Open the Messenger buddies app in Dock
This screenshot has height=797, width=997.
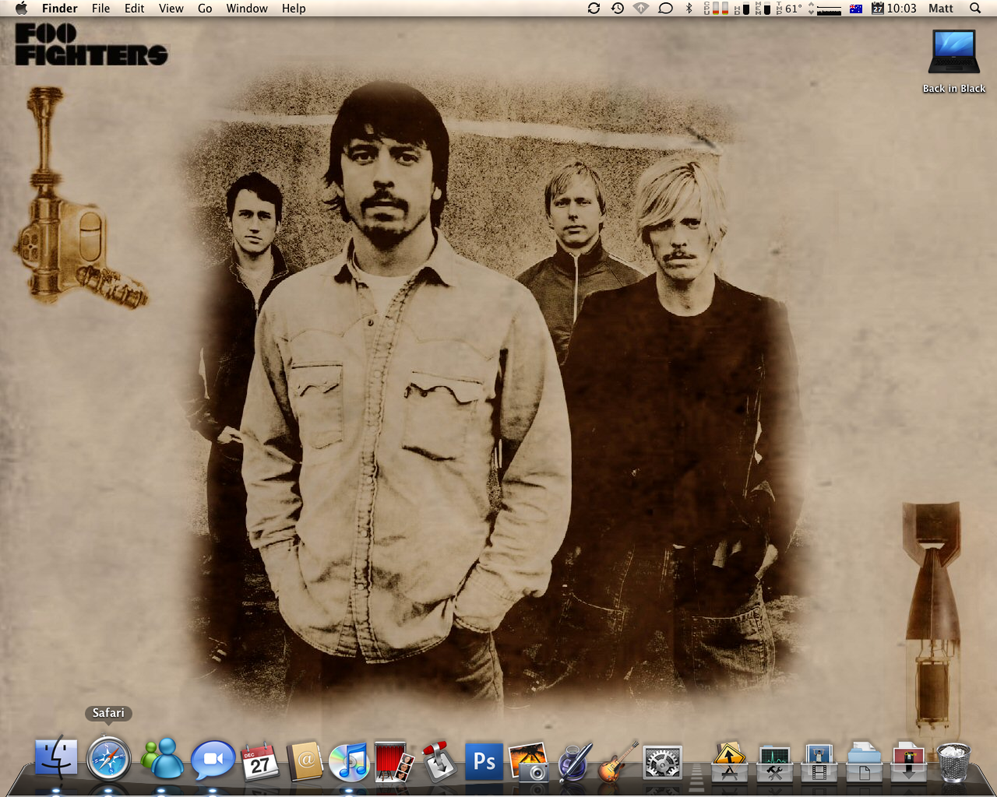pyautogui.click(x=162, y=758)
